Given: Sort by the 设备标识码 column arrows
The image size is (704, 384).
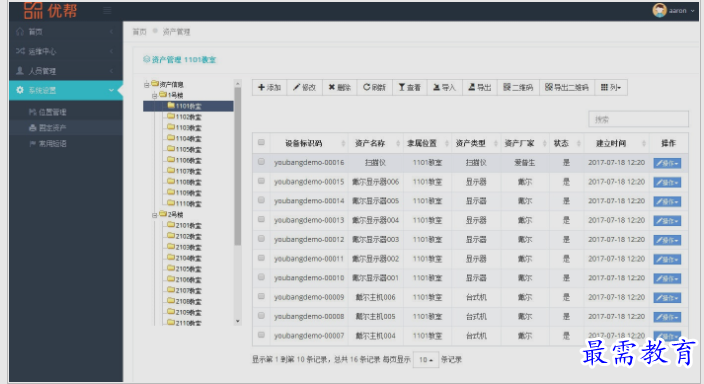Looking at the screenshot, I should [x=343, y=143].
